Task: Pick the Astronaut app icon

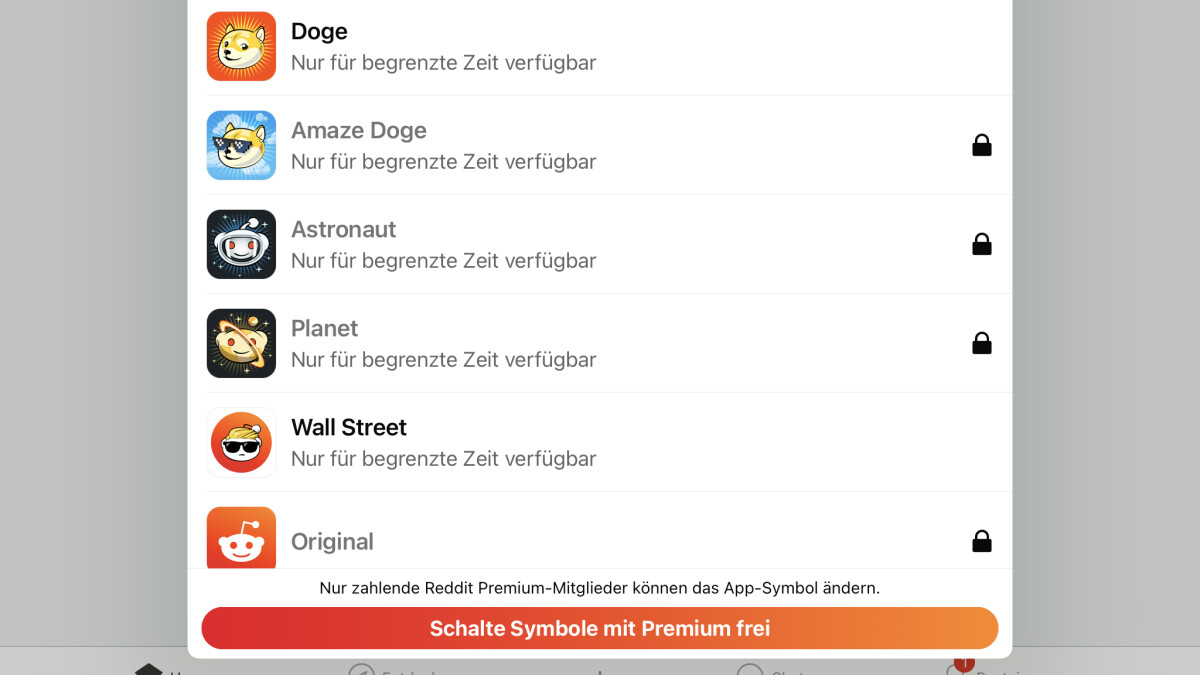Action: (x=241, y=244)
